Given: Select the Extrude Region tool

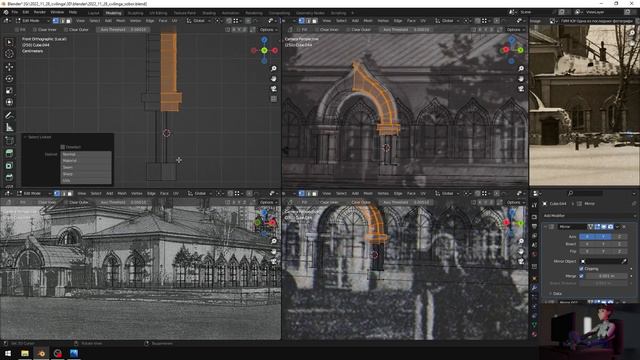Looking at the screenshot, I should (x=9, y=153).
